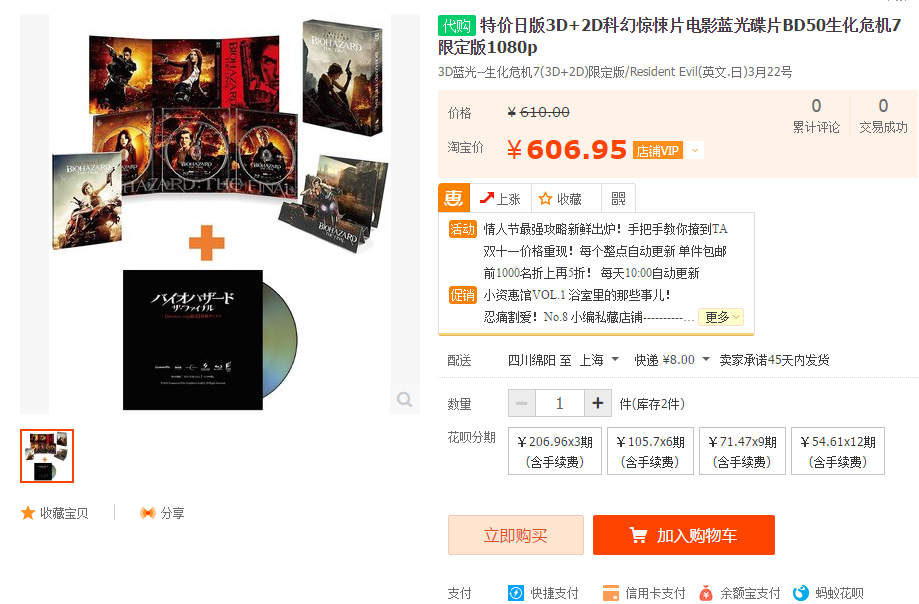Image resolution: width=919 pixels, height=604 pixels.
Task: Select the ¥105.7x6期 installment option
Action: pyautogui.click(x=650, y=451)
